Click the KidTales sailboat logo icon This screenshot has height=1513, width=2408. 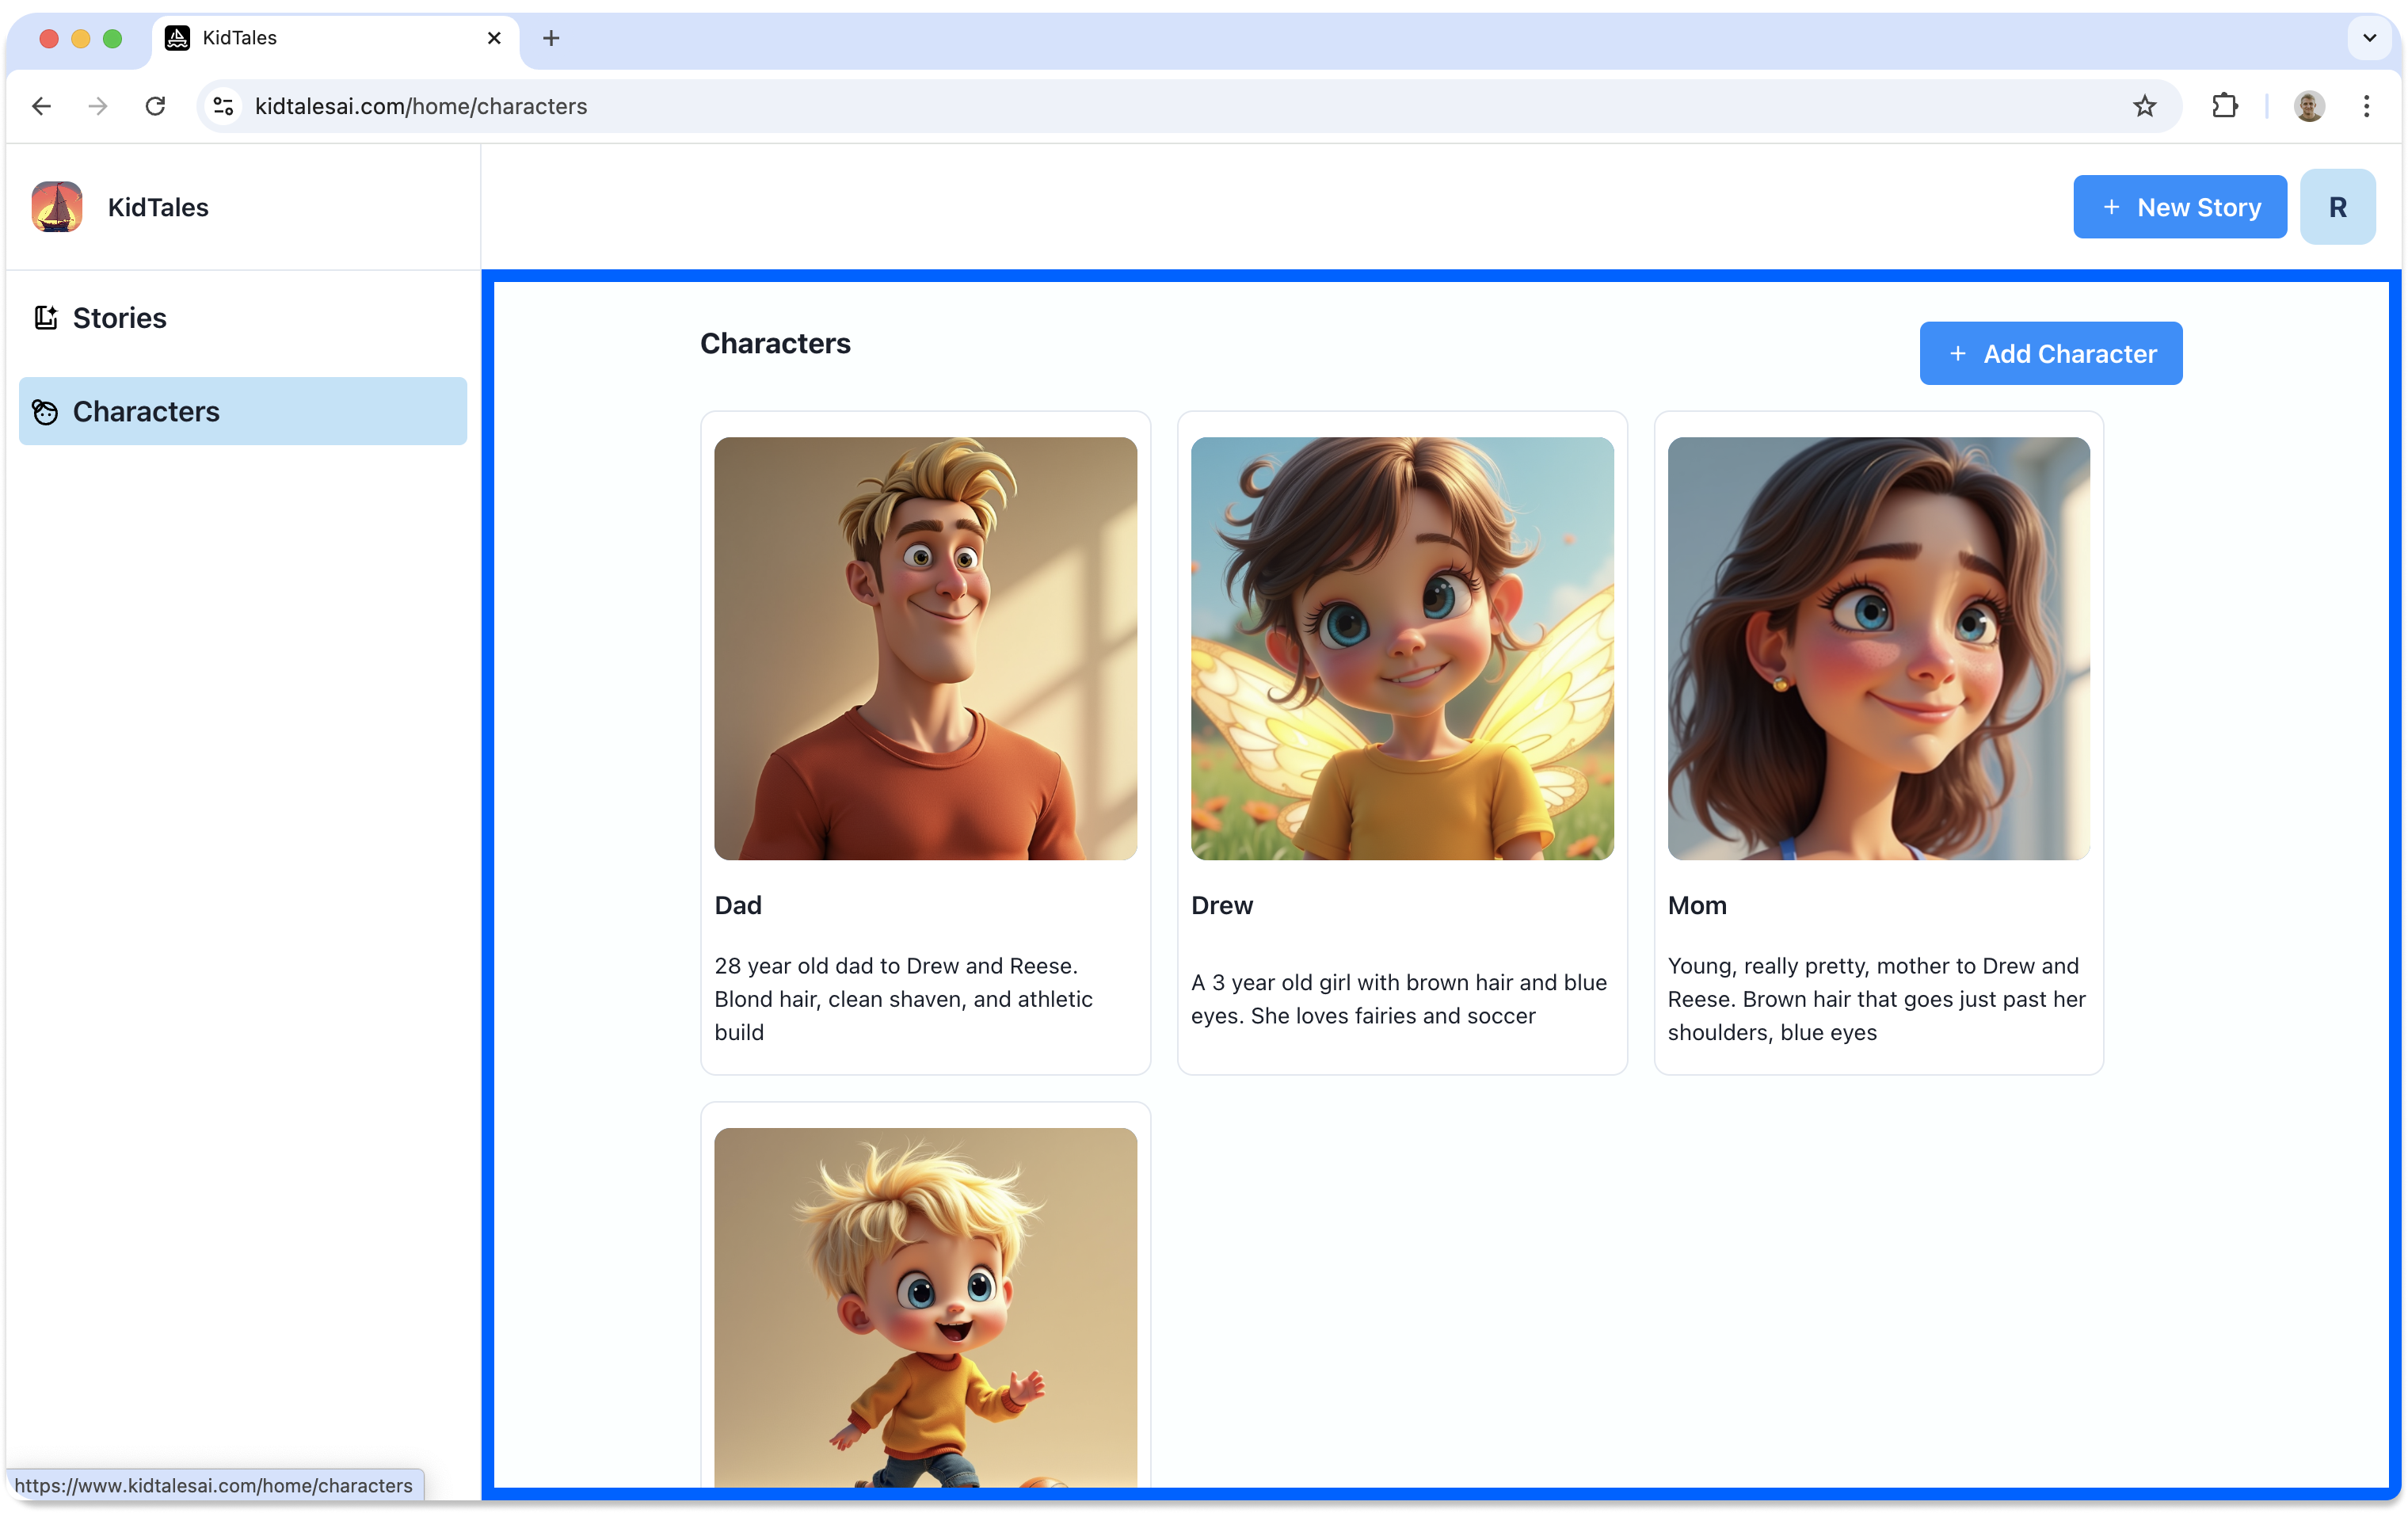click(x=57, y=207)
